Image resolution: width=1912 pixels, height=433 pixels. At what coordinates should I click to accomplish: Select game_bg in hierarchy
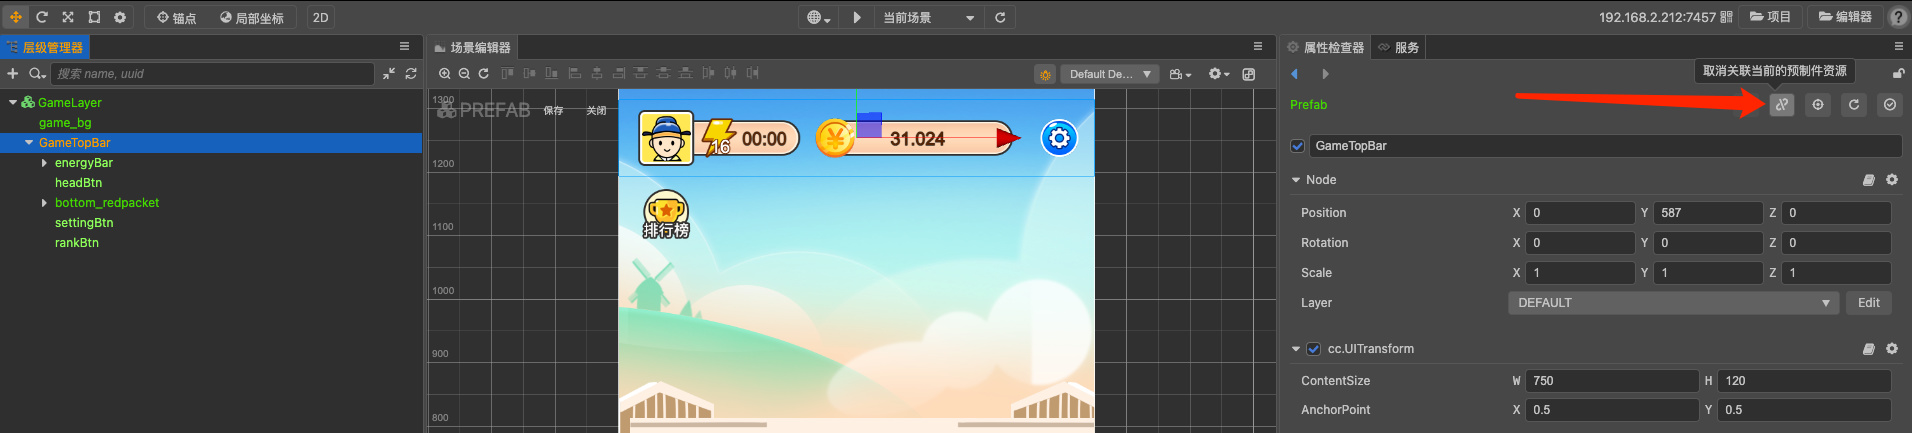(65, 123)
